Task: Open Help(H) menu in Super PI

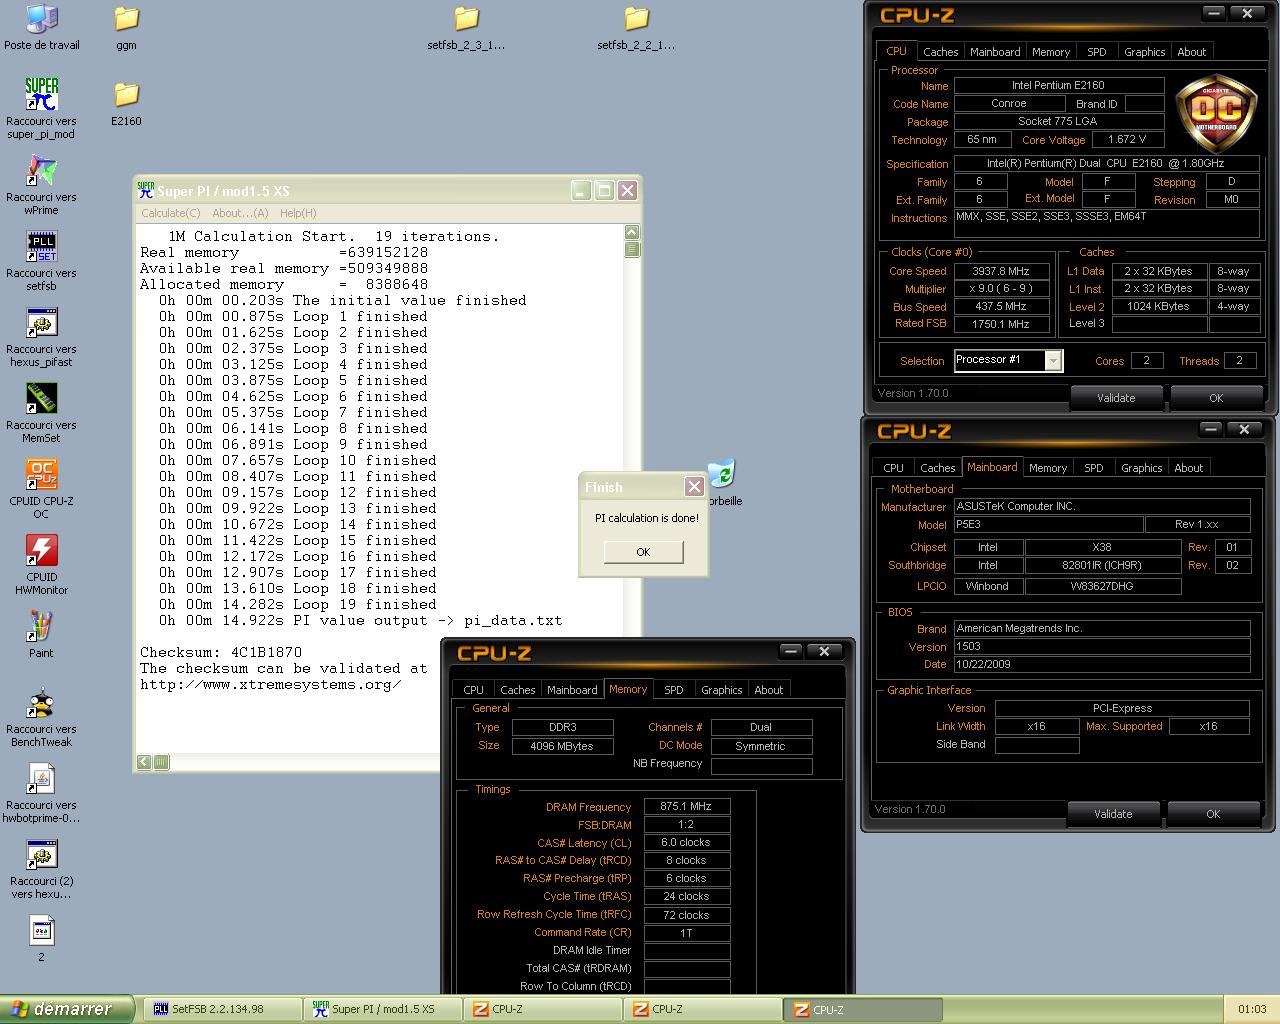Action: pyautogui.click(x=298, y=213)
